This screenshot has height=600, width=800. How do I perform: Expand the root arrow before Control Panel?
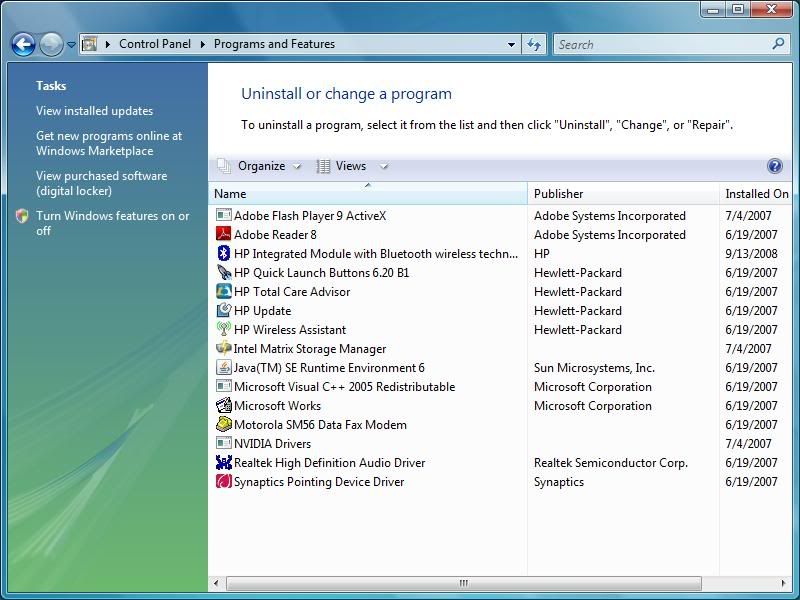click(108, 44)
